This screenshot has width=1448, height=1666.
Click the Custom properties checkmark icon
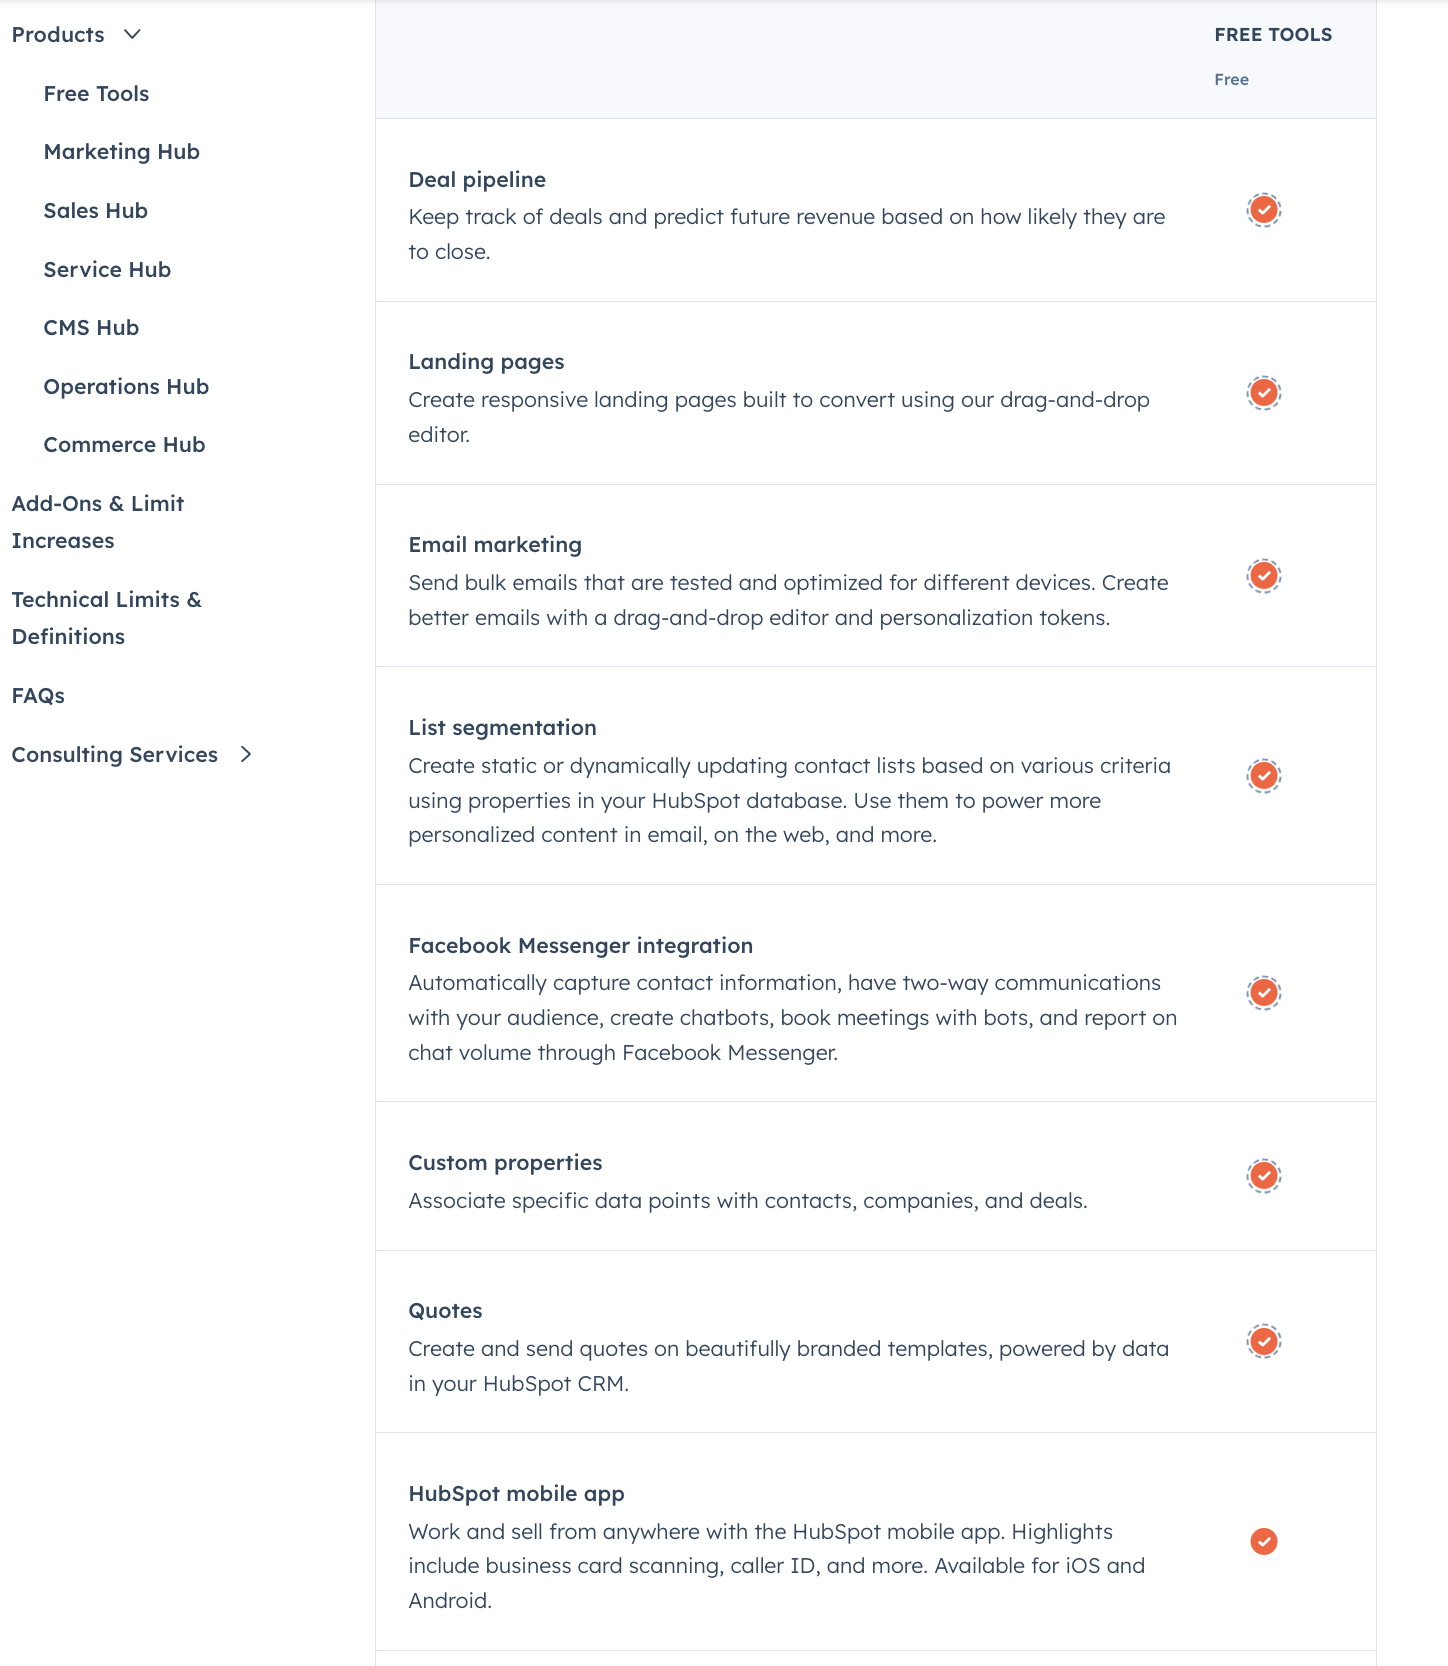(1264, 1176)
